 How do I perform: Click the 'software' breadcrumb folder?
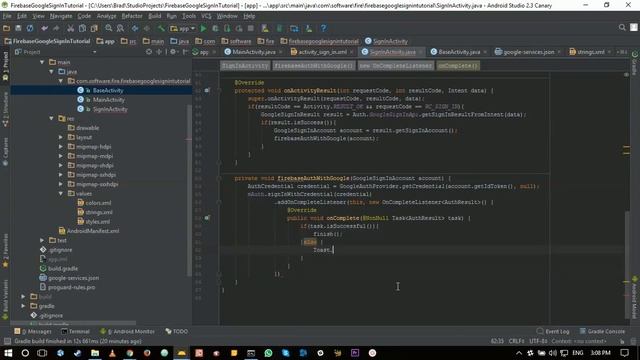[x=236, y=41]
